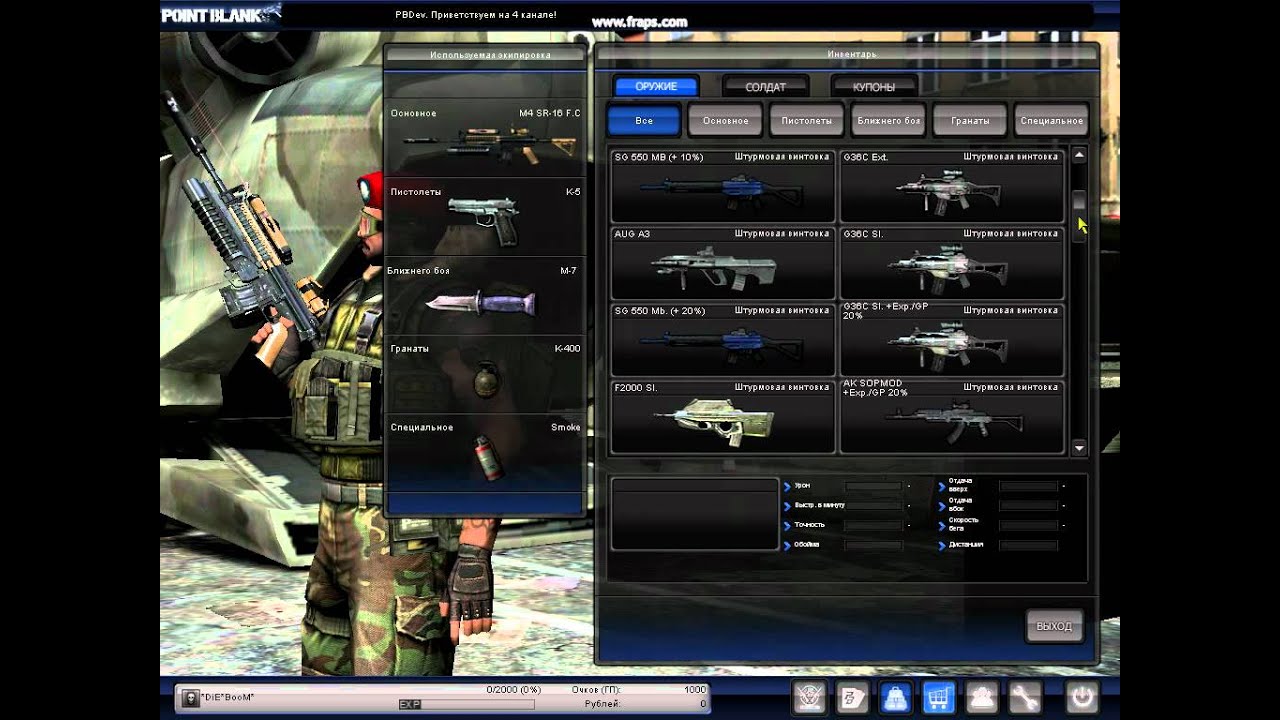Click the Скорость бега stat label

click(x=962, y=524)
